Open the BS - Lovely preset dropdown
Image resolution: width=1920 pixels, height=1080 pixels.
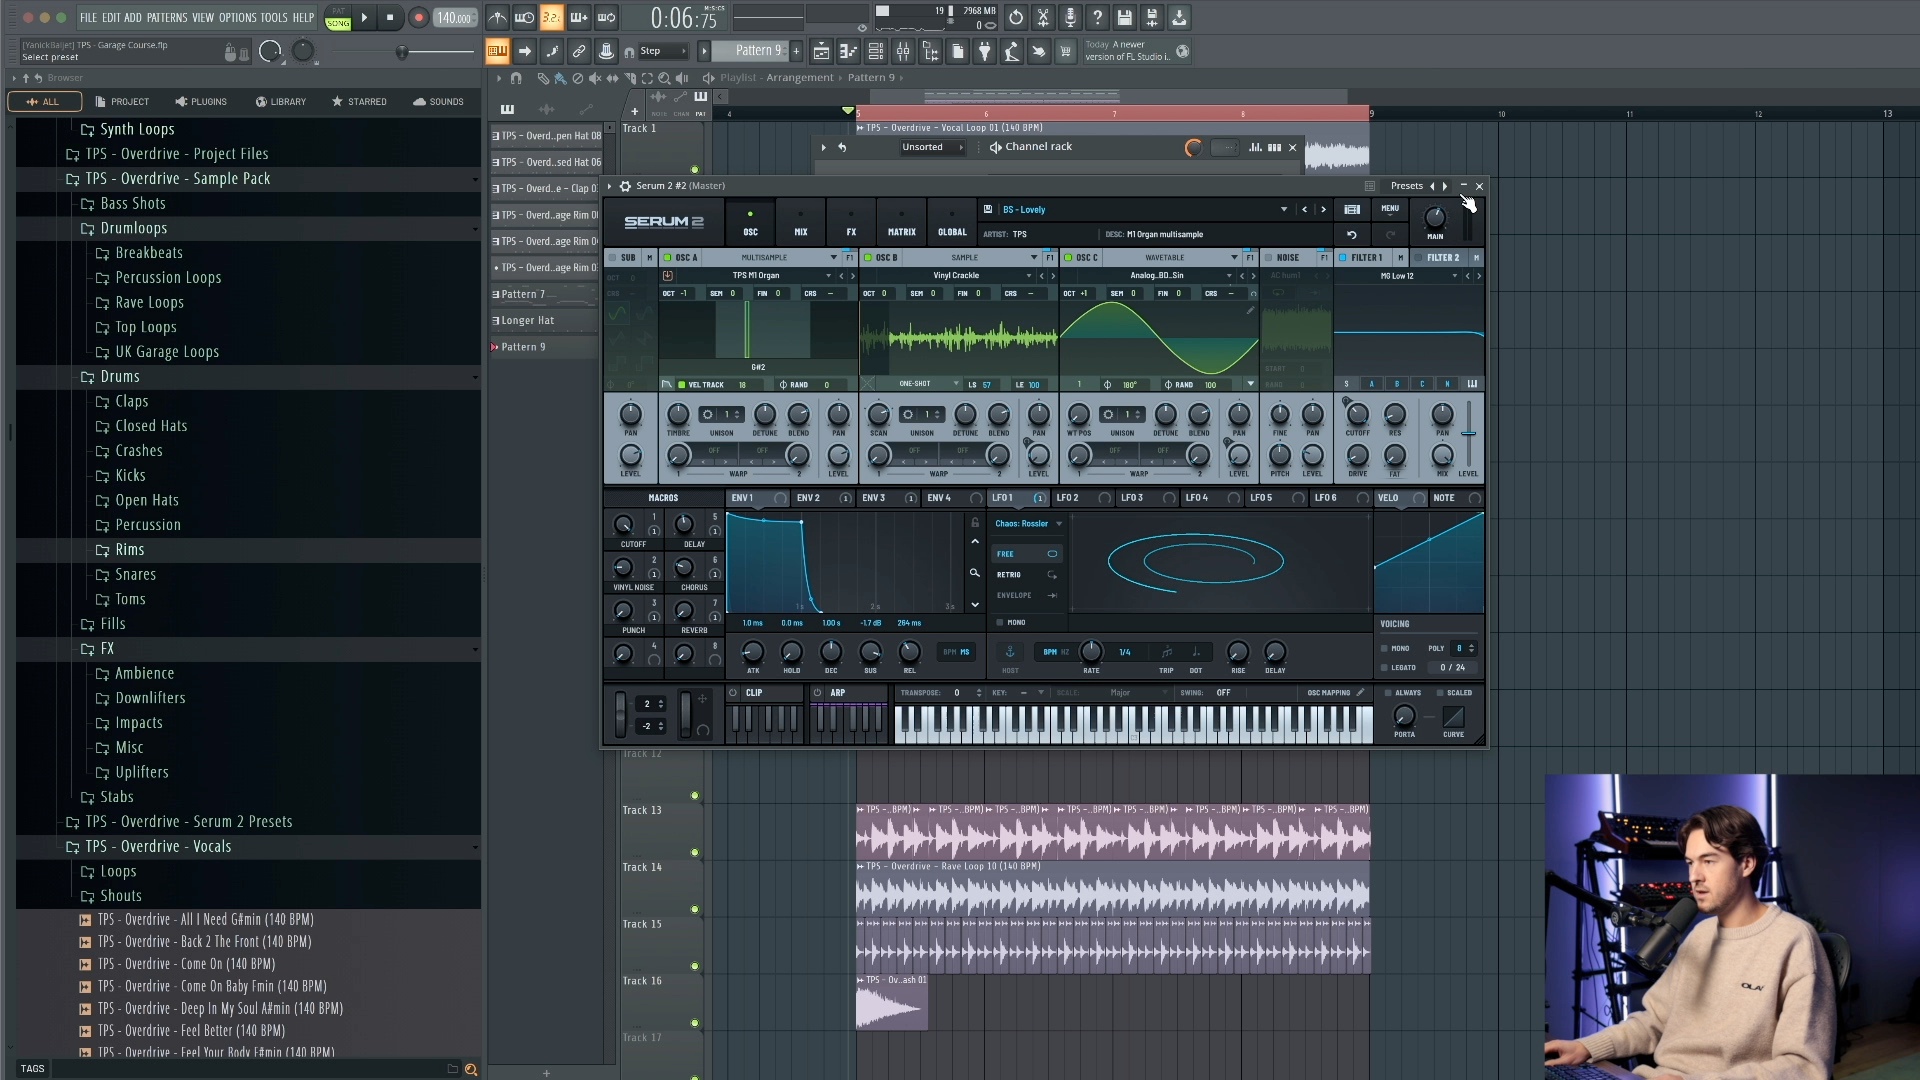[x=1283, y=209]
